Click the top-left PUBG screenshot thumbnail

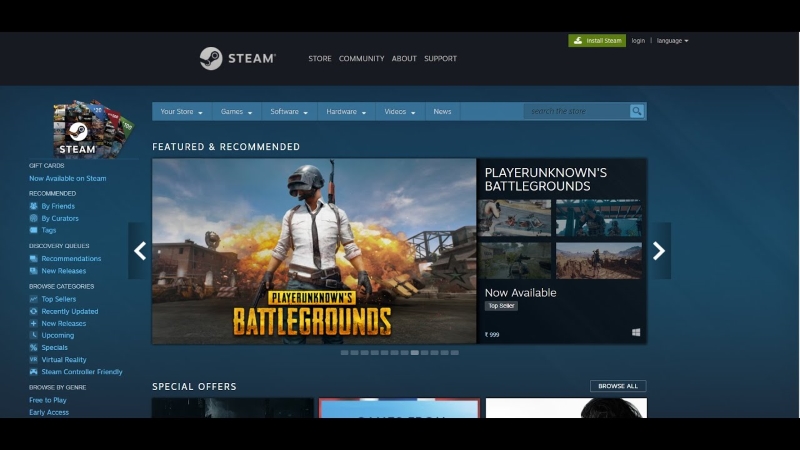tap(515, 218)
